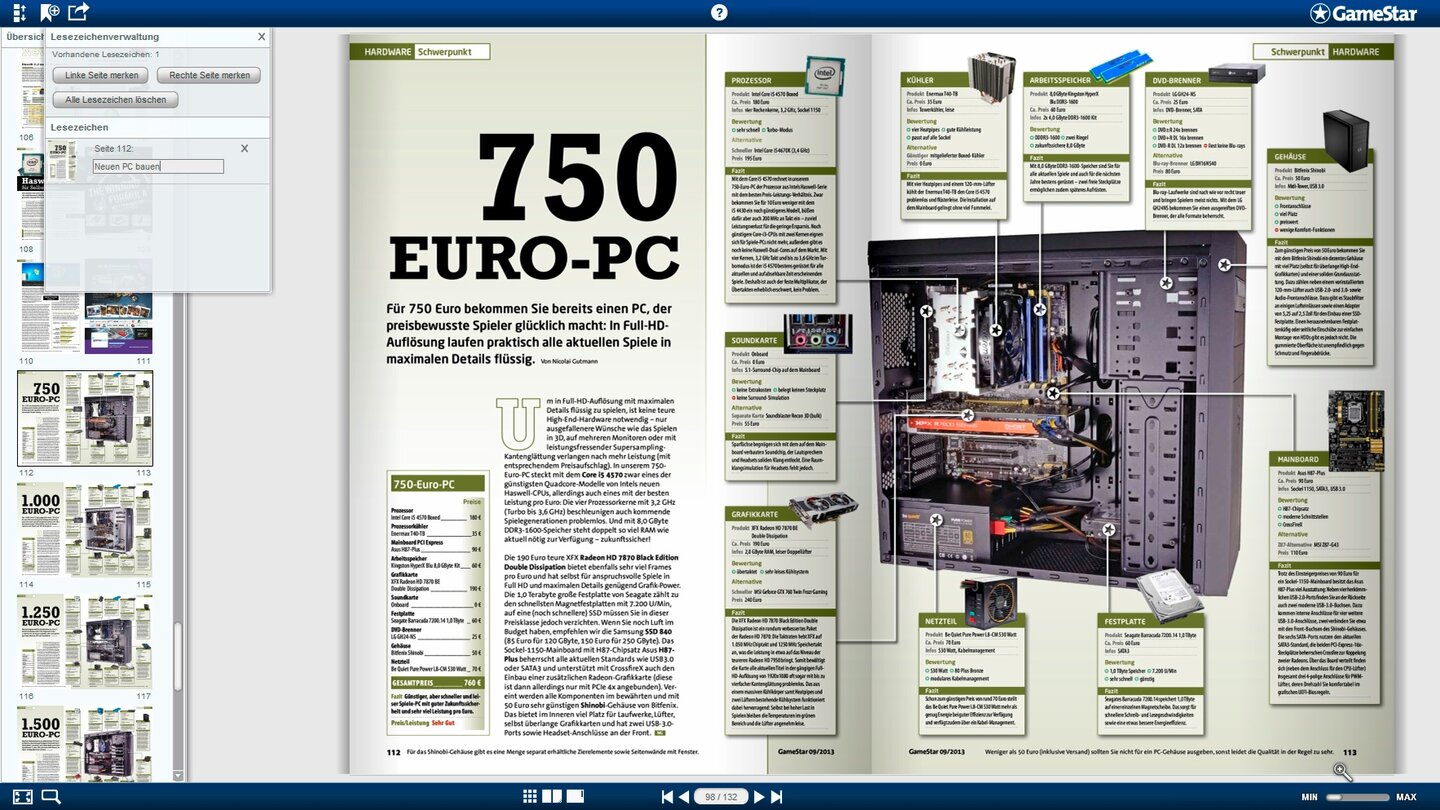Open the search magnifier in bottom bar
Viewport: 1440px width, 810px height.
pos(51,796)
